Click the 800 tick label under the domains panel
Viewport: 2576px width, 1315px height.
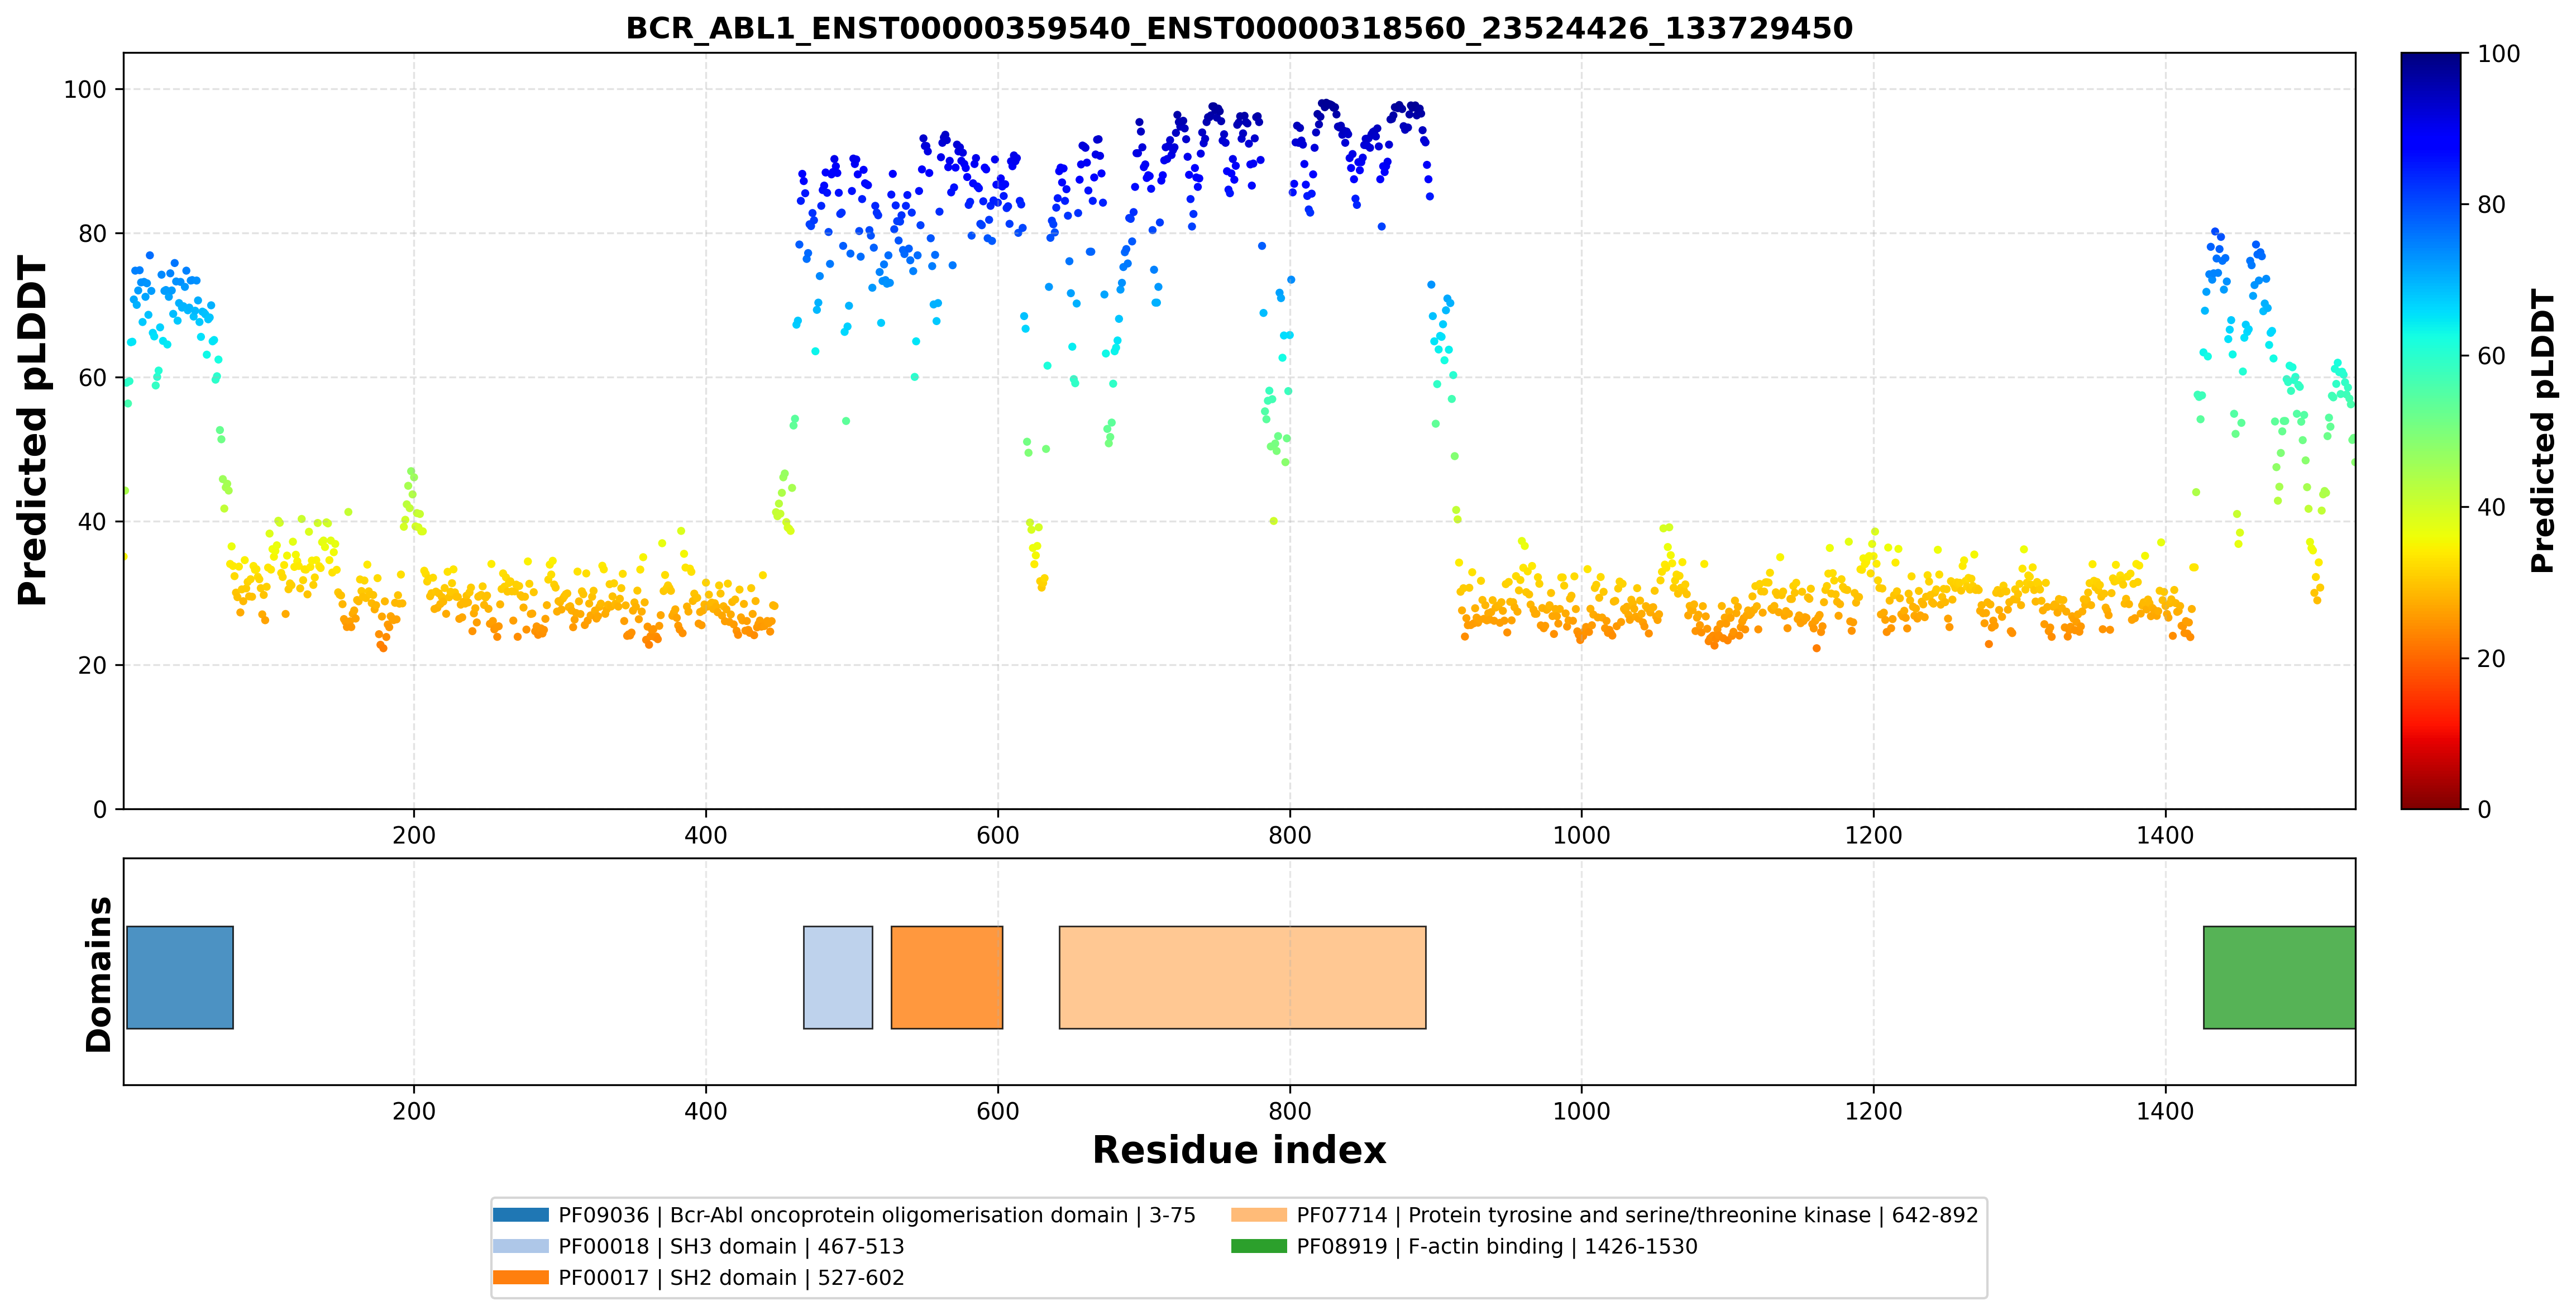[x=1289, y=1111]
